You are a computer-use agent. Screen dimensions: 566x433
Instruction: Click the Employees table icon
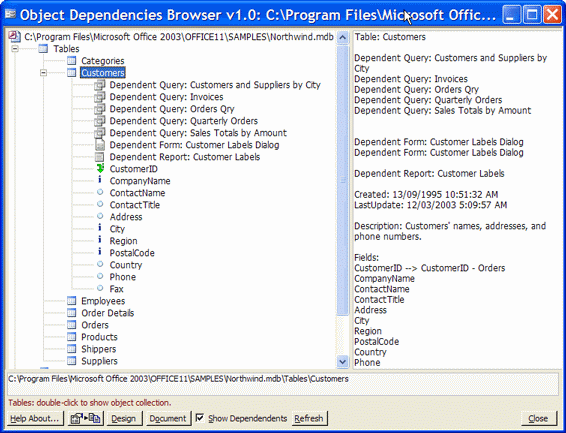72,301
